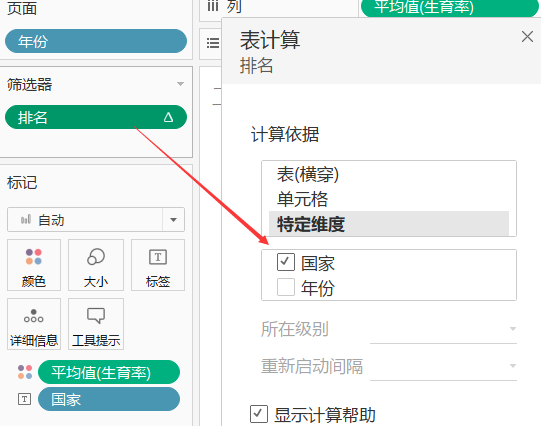541x426 pixels.
Task: Check the 年份 dimension checkbox
Action: (x=286, y=287)
